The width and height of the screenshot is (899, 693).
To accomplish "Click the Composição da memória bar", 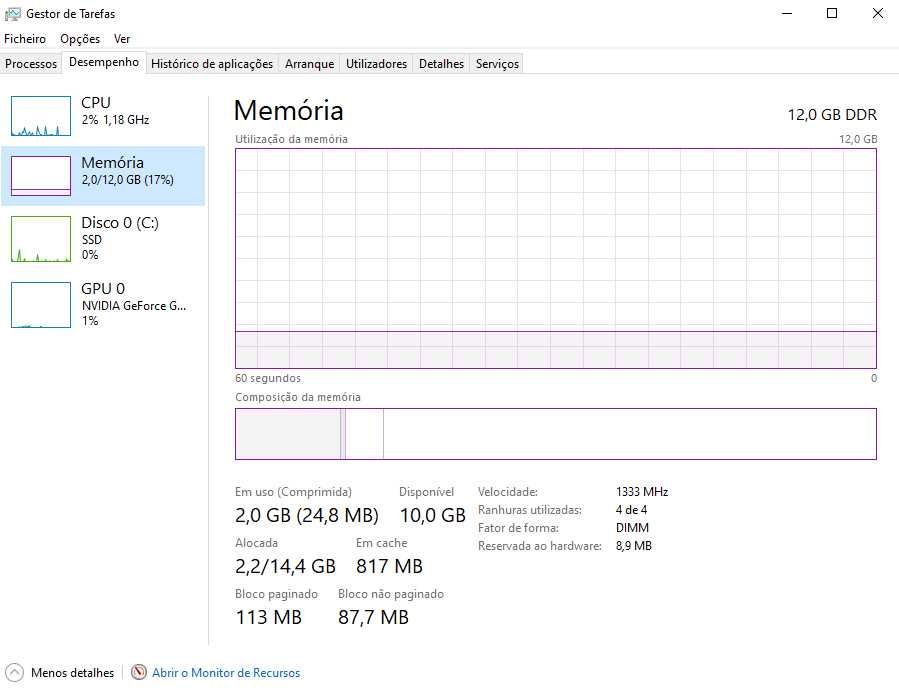I will [555, 434].
